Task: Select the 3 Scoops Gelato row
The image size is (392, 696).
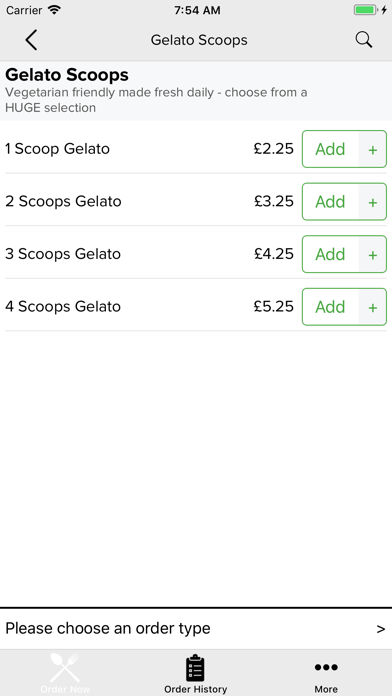Action: 196,254
